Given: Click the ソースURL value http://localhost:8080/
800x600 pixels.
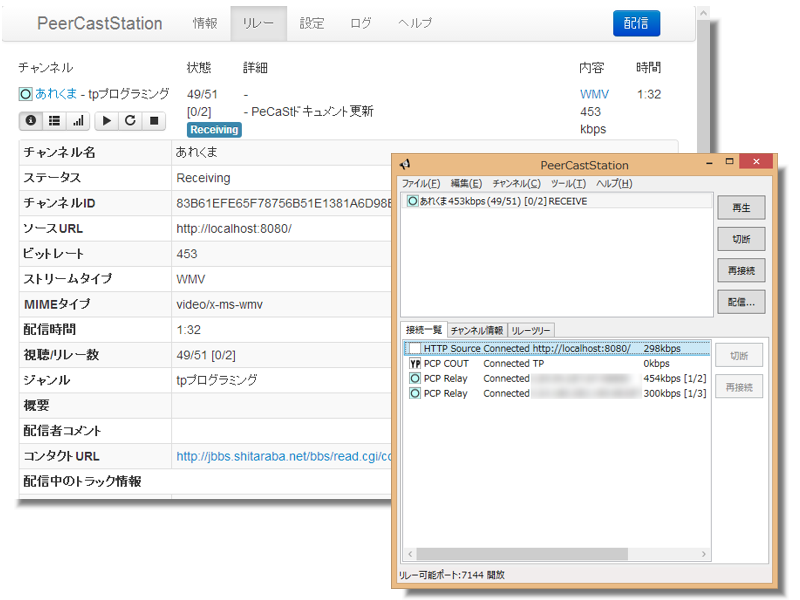Looking at the screenshot, I should coord(234,229).
